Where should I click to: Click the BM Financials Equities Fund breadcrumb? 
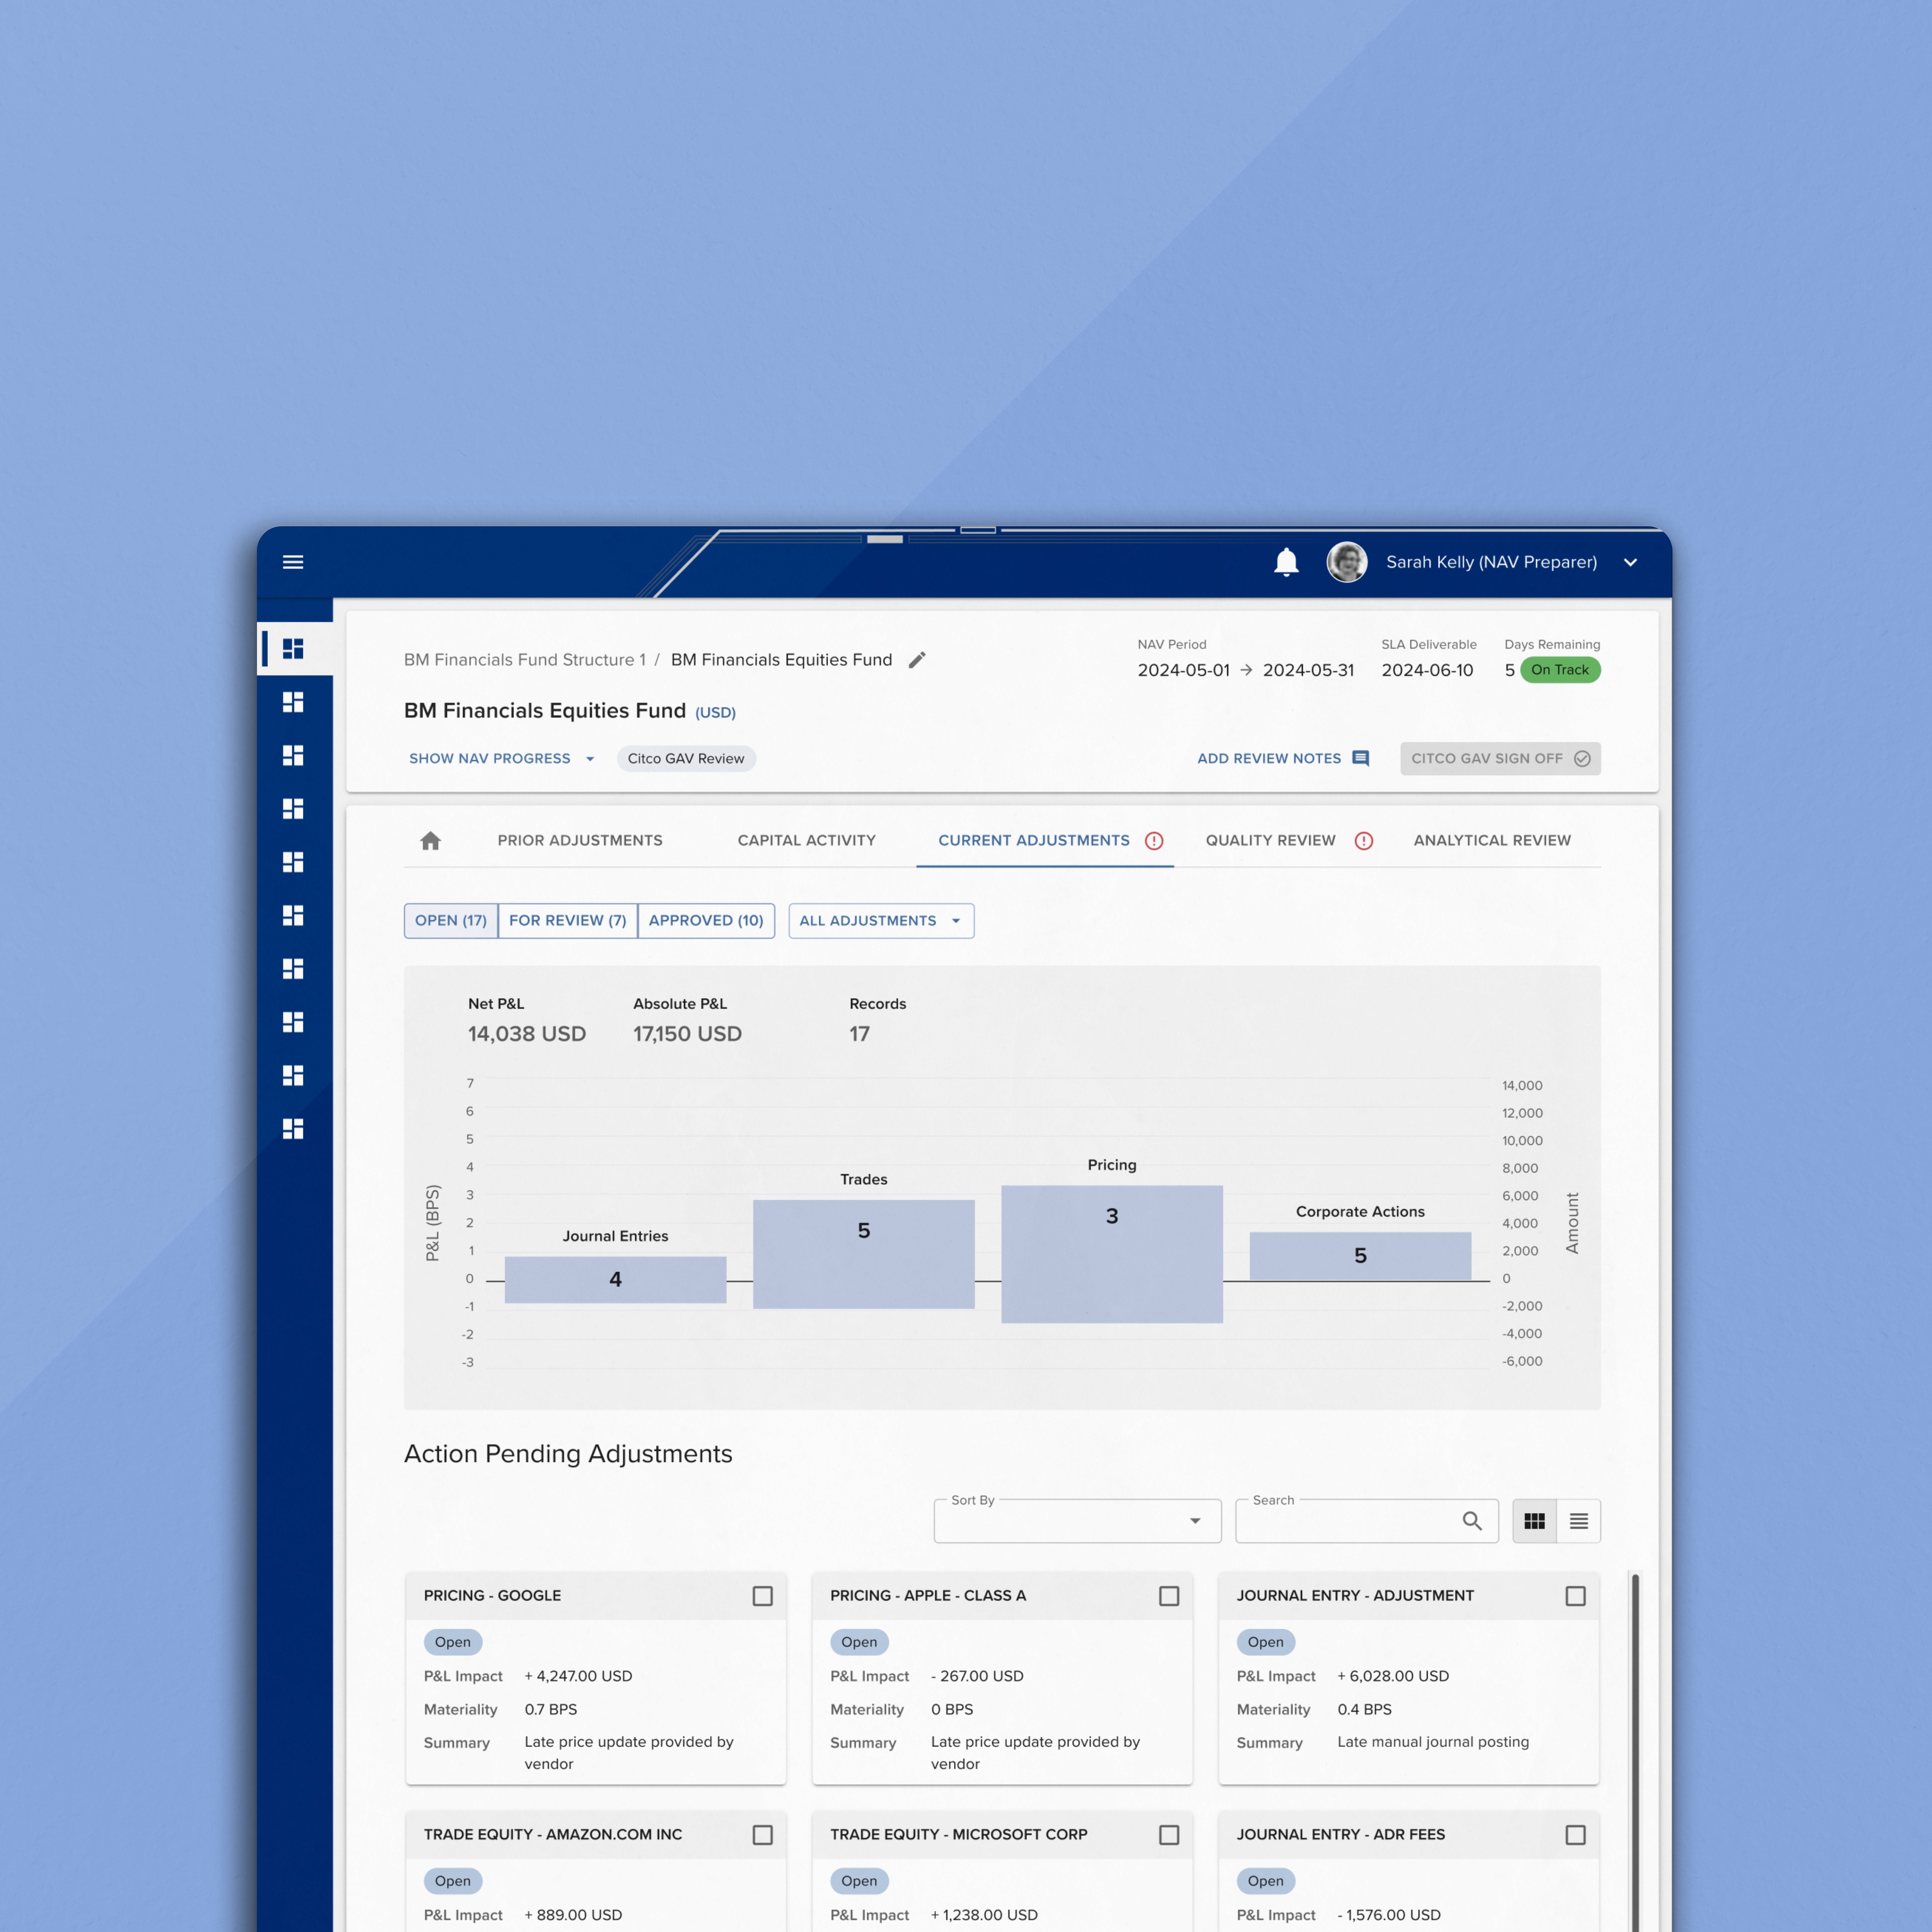pyautogui.click(x=781, y=660)
